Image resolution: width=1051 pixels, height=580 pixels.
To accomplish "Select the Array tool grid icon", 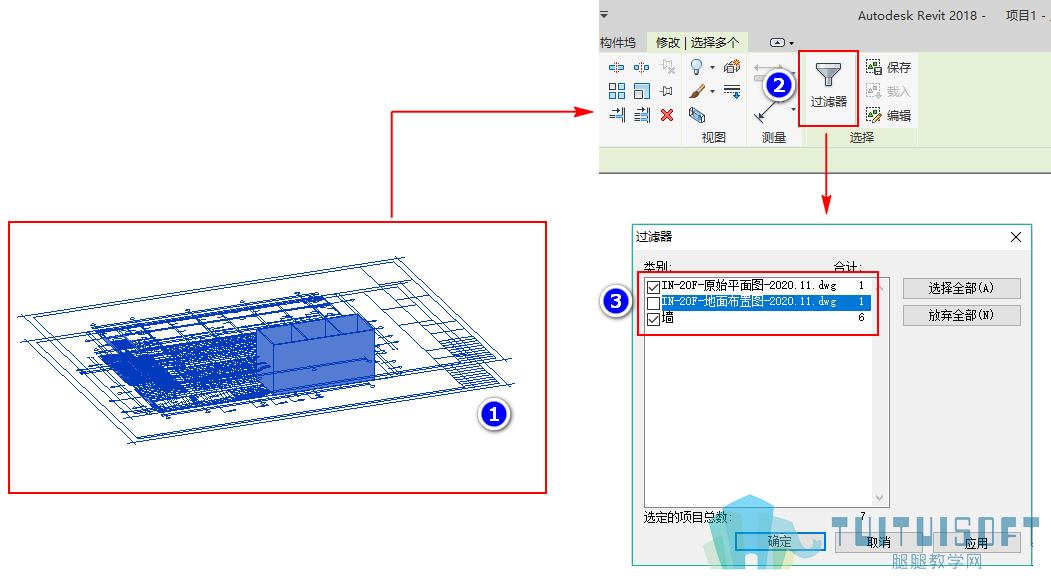I will coord(617,91).
